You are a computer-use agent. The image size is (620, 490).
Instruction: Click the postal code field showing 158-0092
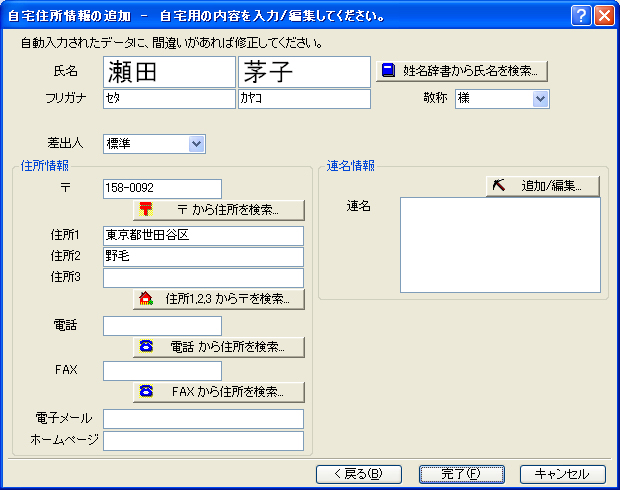(161, 189)
